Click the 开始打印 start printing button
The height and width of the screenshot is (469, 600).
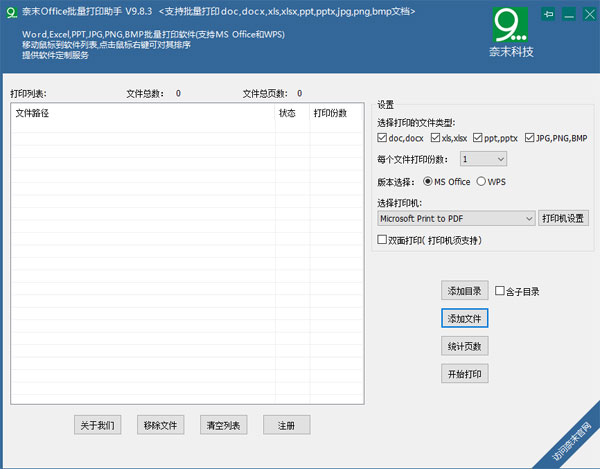coord(465,374)
